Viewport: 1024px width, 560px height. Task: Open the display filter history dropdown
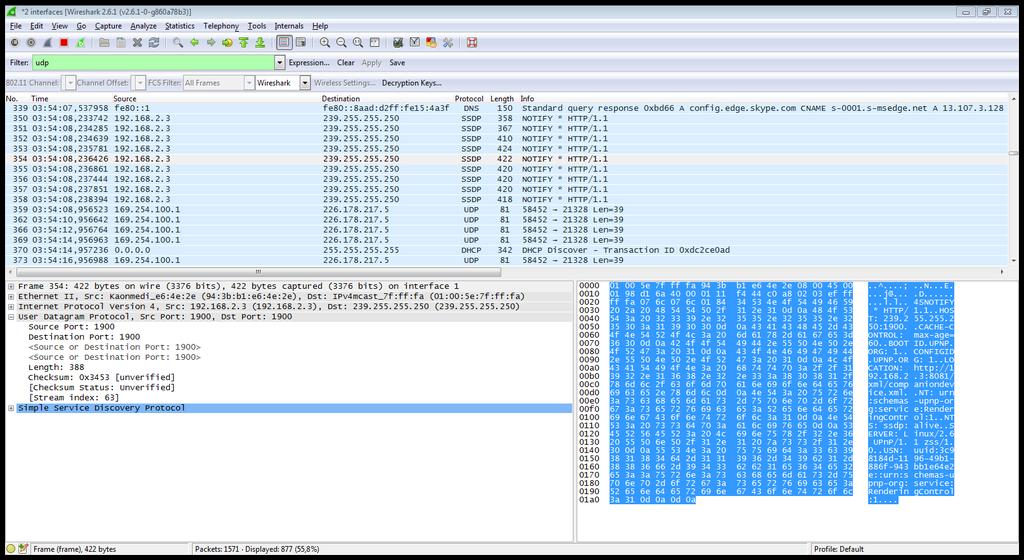point(280,63)
